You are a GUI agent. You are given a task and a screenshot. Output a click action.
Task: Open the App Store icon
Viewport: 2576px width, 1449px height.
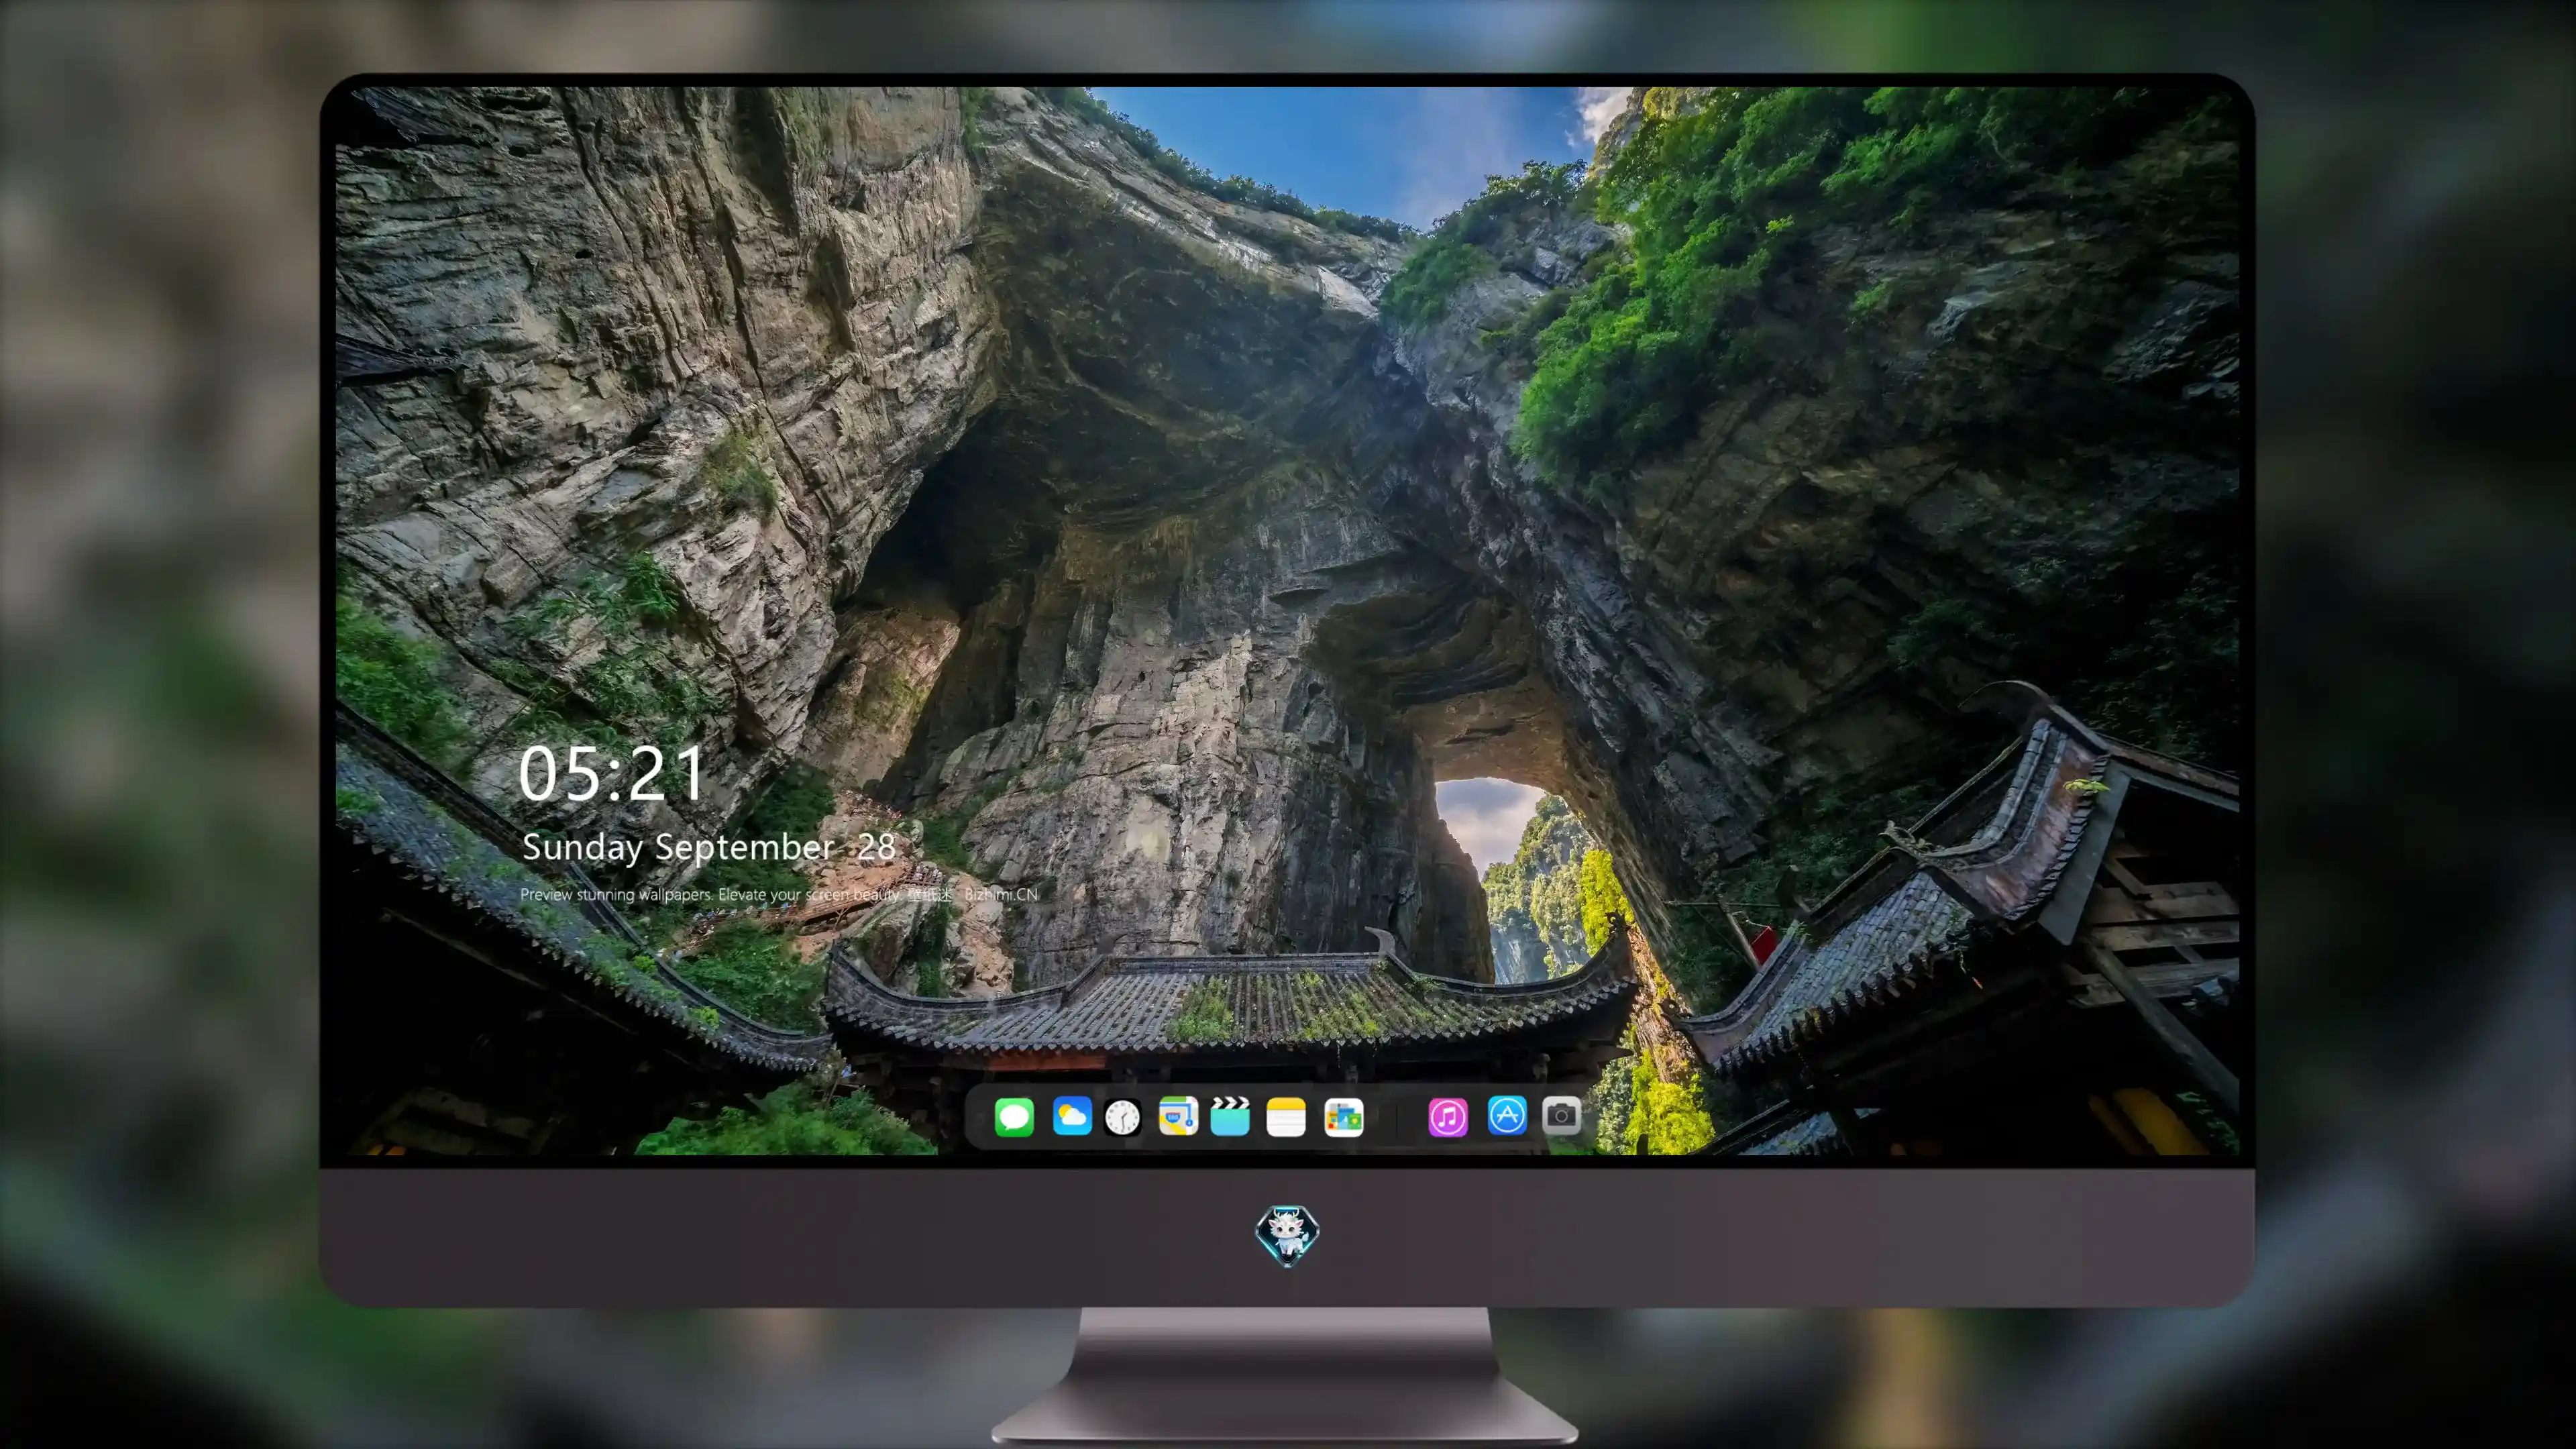click(1507, 1115)
